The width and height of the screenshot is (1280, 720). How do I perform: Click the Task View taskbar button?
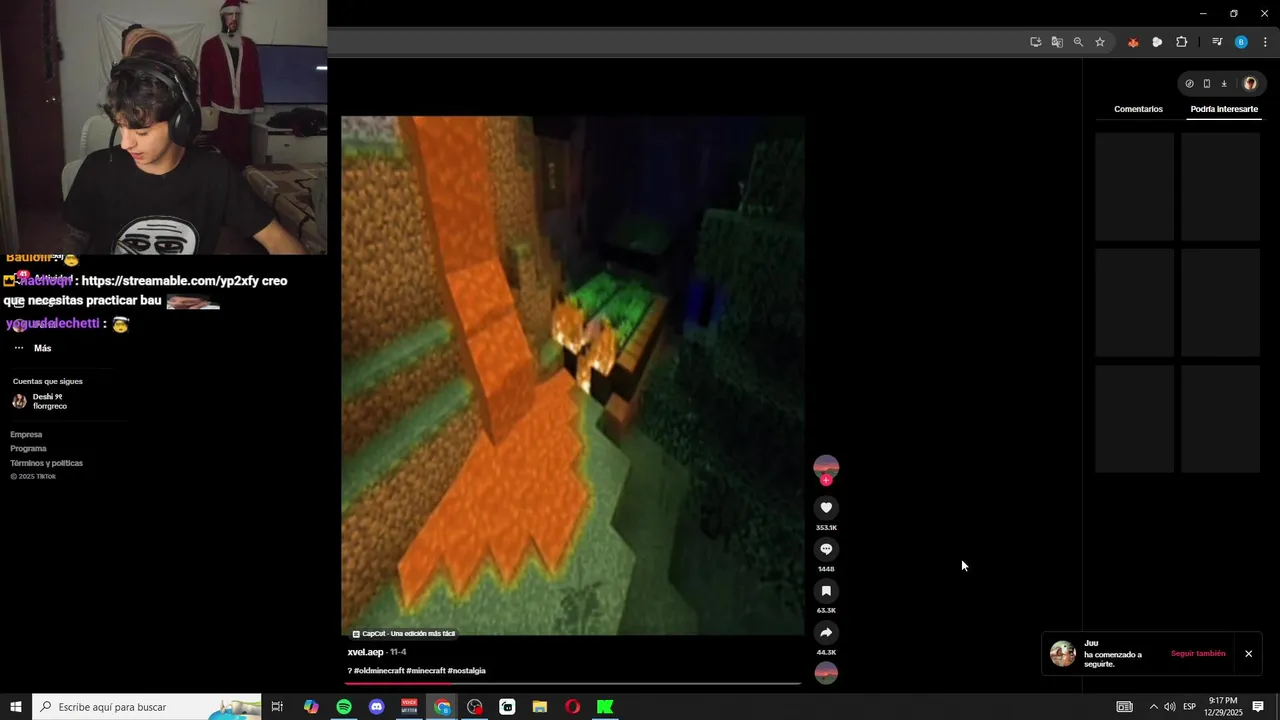coord(278,707)
